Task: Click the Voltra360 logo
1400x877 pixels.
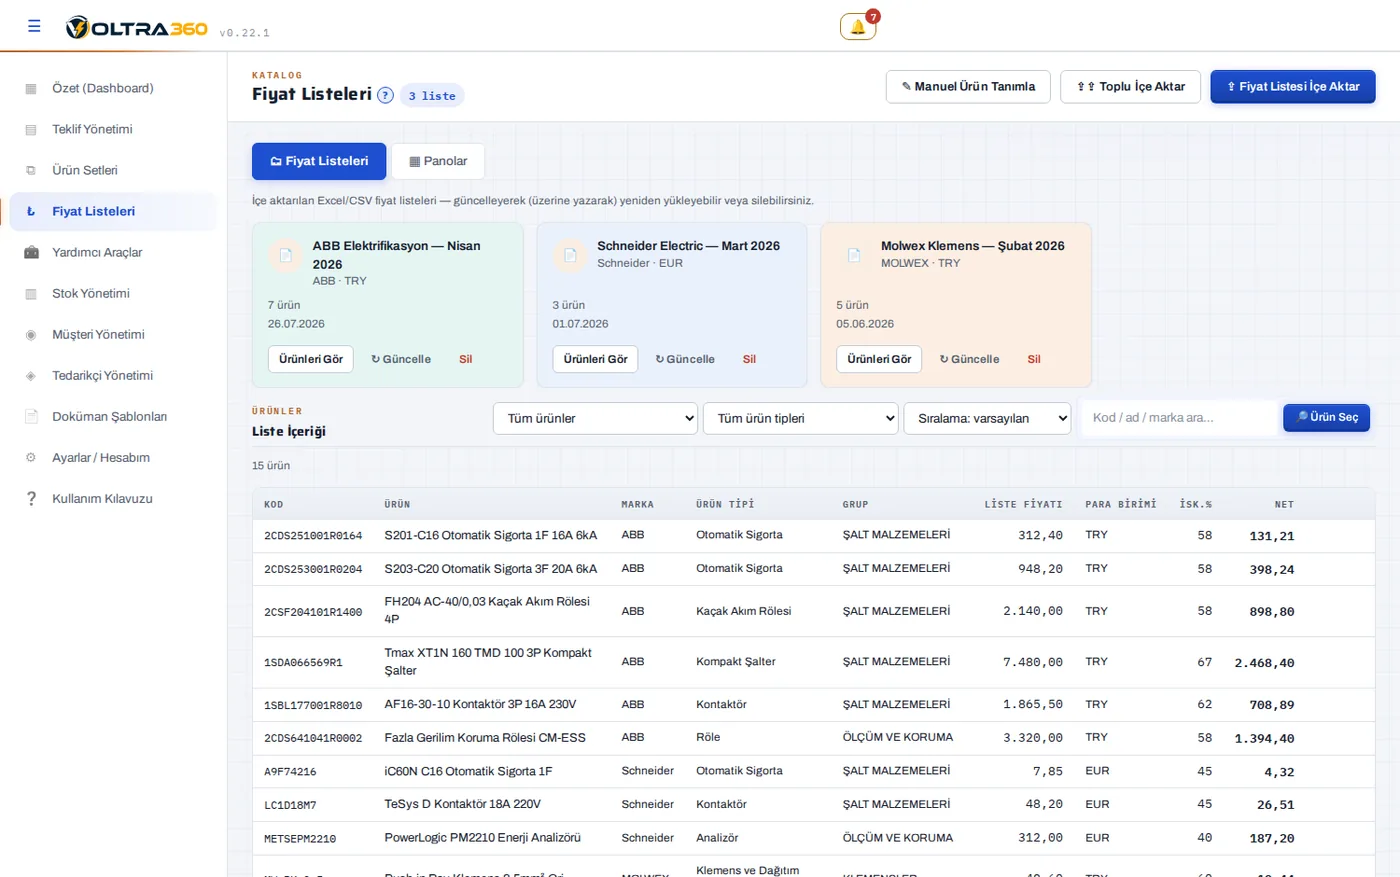Action: click(x=137, y=28)
